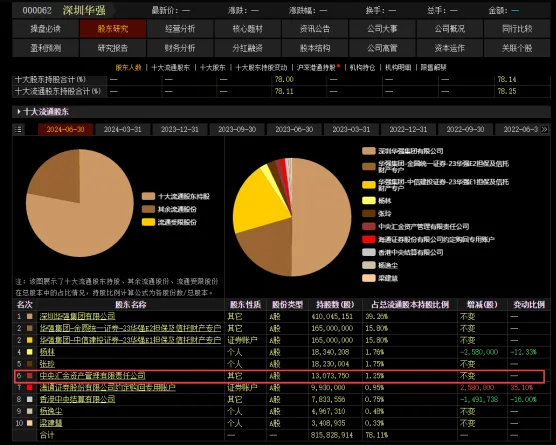Open 资本运作 page
The image size is (556, 445).
450,48
